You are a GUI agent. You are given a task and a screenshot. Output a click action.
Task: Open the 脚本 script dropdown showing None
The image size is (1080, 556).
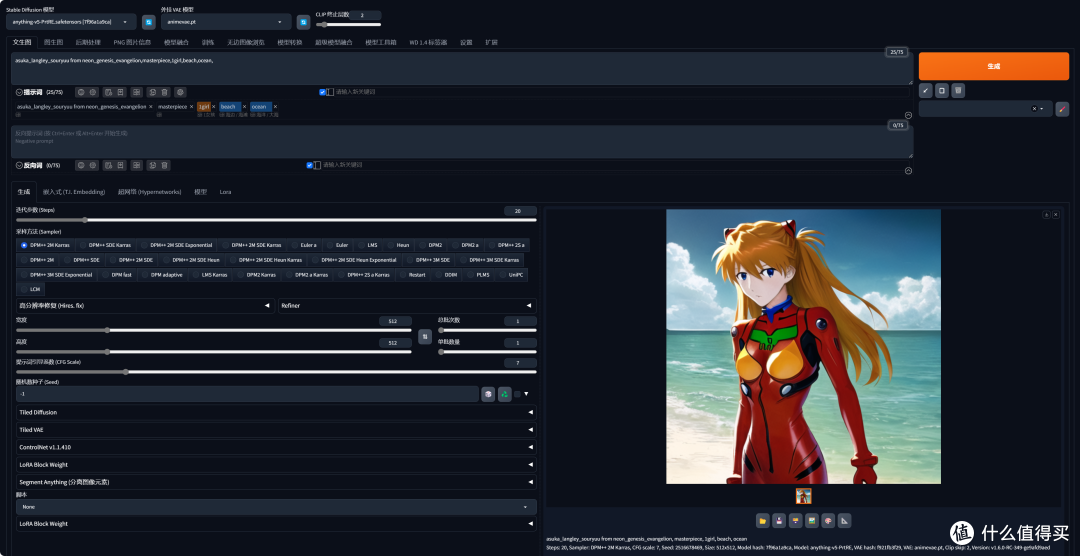pos(276,506)
